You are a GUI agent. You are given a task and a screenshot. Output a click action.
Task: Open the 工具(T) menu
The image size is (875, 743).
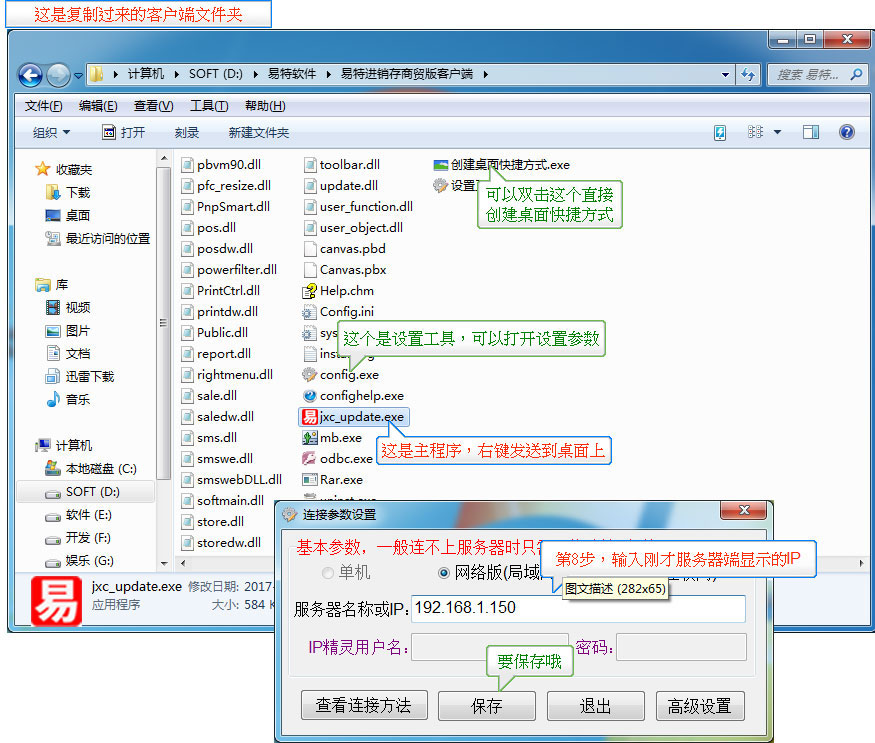209,106
